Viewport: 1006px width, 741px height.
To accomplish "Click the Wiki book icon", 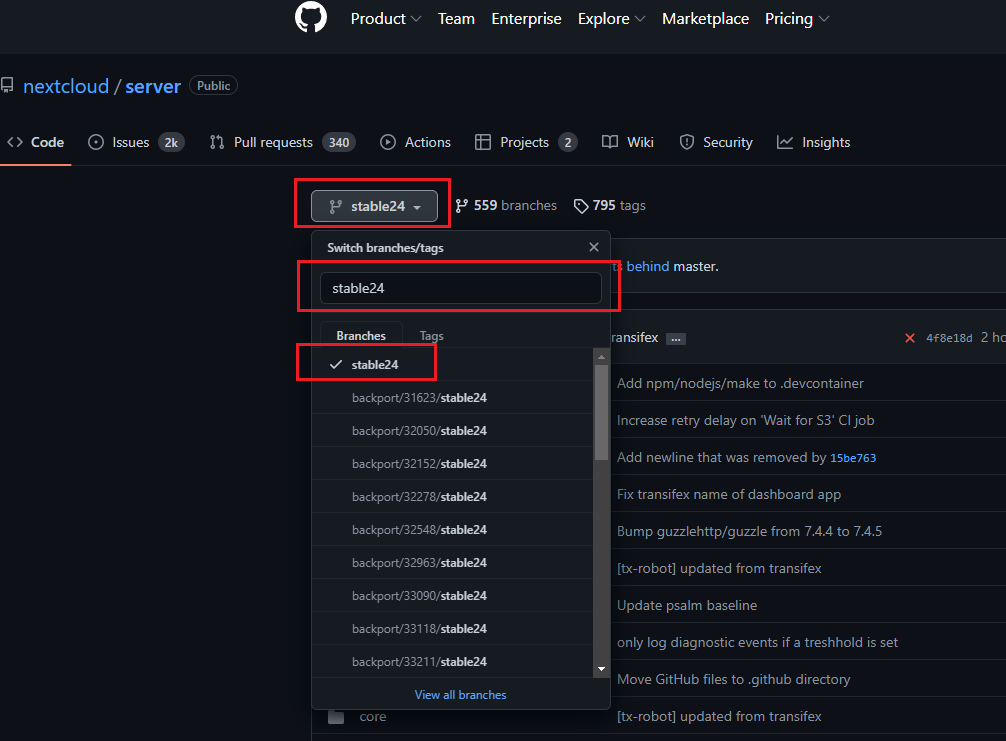I will point(610,142).
